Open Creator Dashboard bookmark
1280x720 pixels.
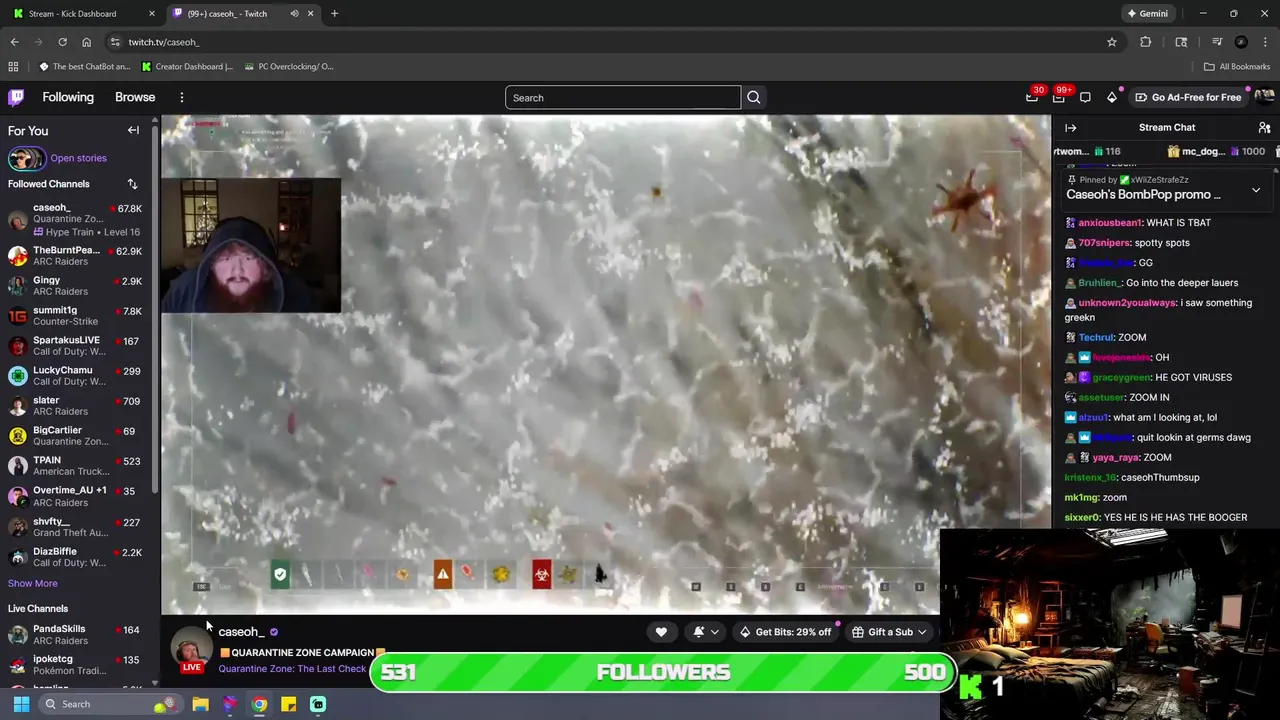click(x=187, y=67)
